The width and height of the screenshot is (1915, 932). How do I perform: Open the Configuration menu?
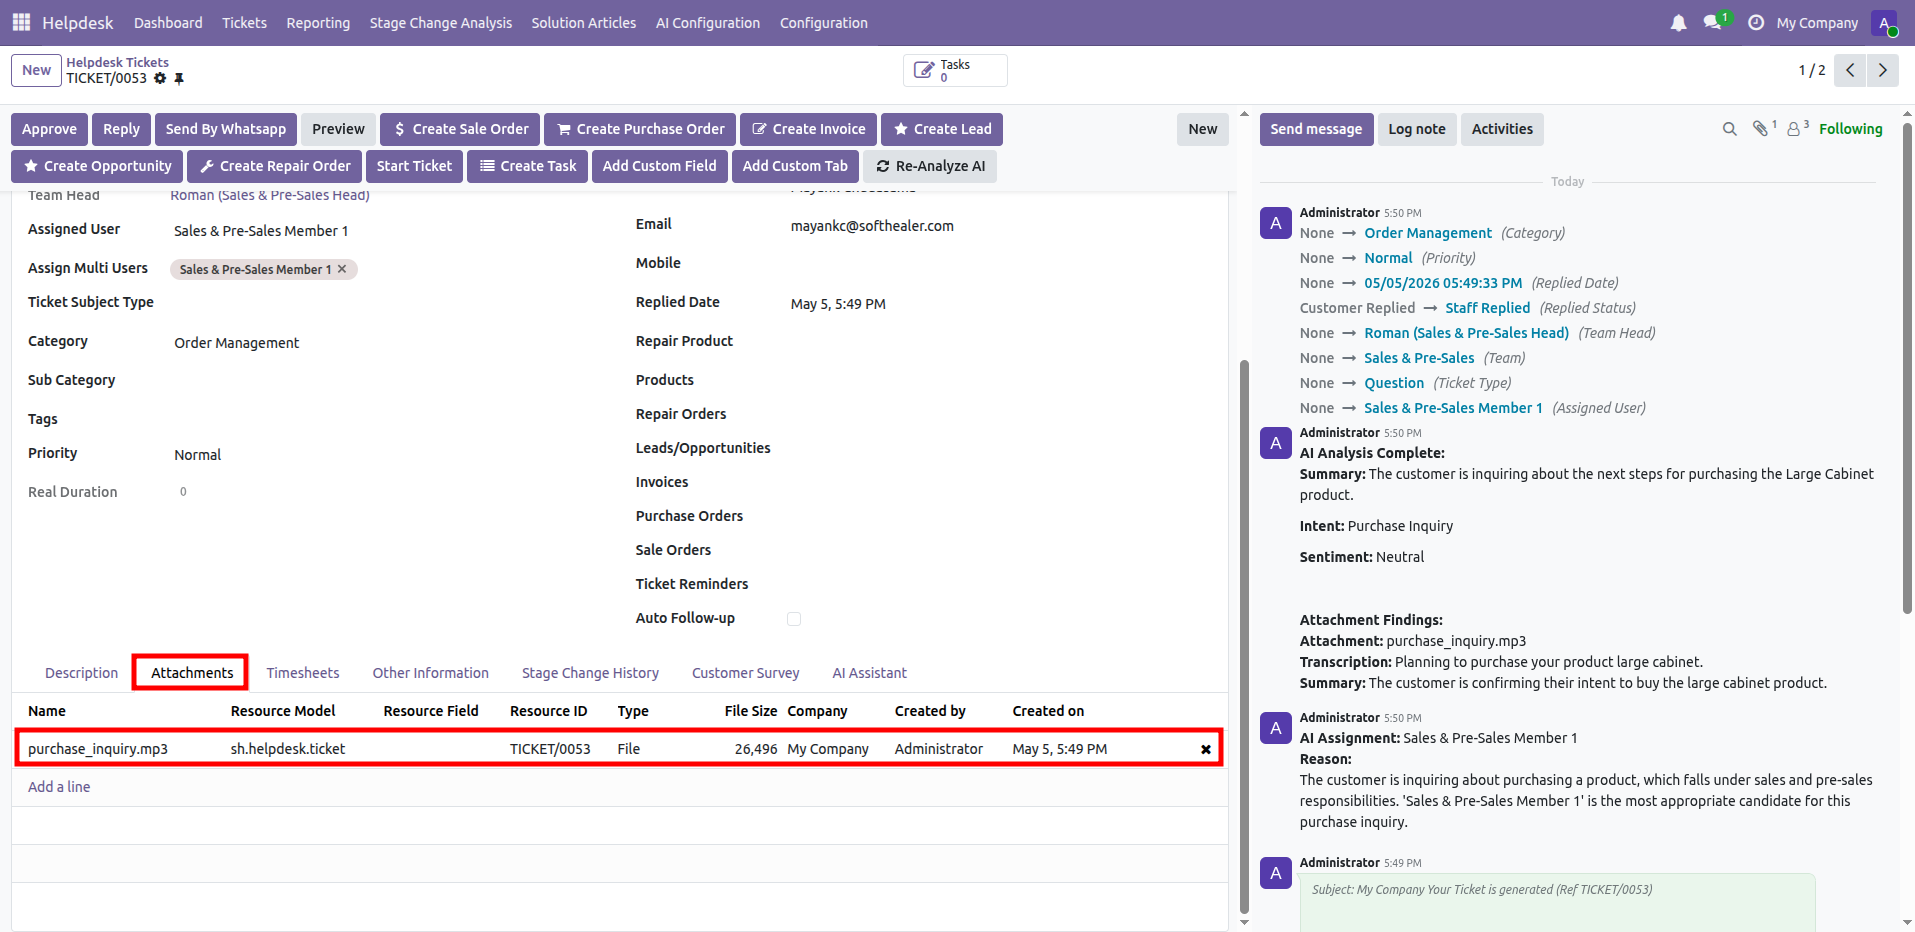[x=823, y=22]
